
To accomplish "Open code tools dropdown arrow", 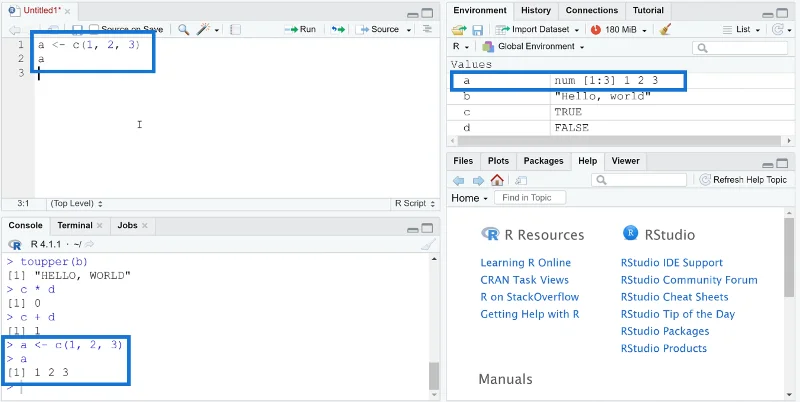I will (x=217, y=30).
